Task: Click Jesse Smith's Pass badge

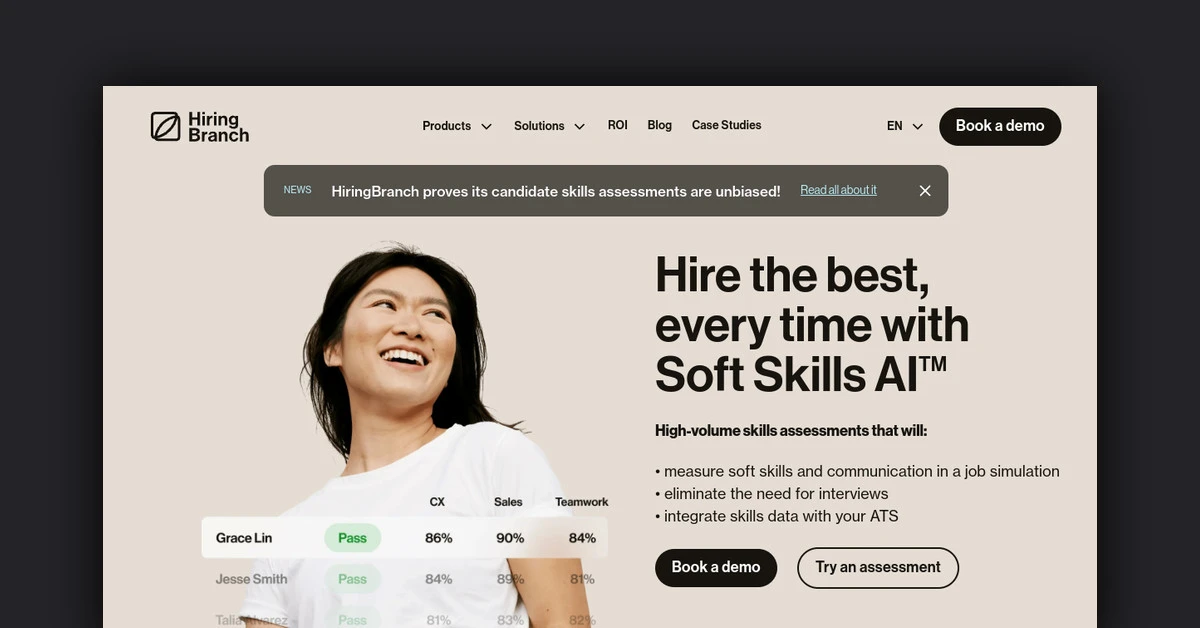Action: coord(352,579)
